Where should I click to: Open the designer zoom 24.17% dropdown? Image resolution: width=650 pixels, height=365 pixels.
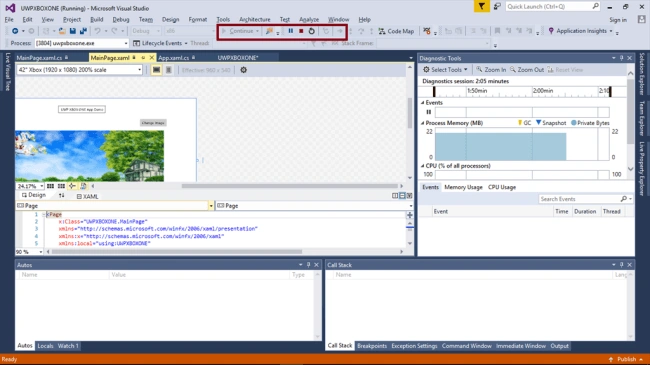tap(30, 186)
